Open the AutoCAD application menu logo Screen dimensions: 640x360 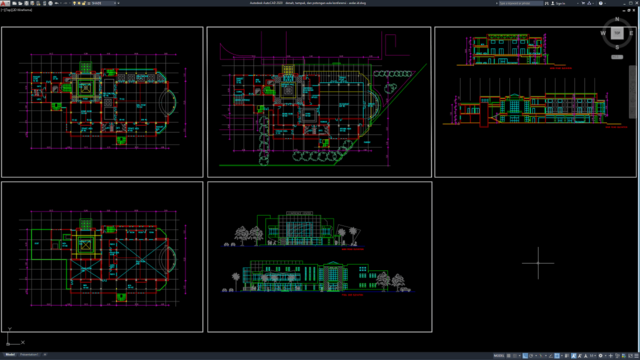pyautogui.click(x=5, y=3)
